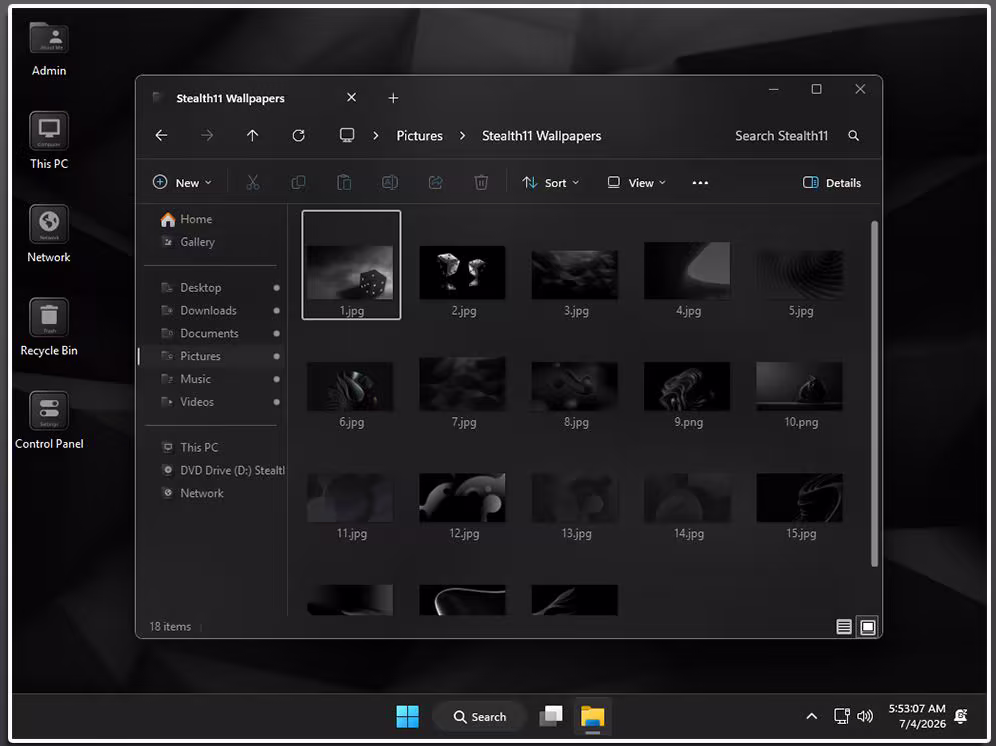The height and width of the screenshot is (746, 996).
Task: Add a new Explorer tab
Action: tap(393, 98)
